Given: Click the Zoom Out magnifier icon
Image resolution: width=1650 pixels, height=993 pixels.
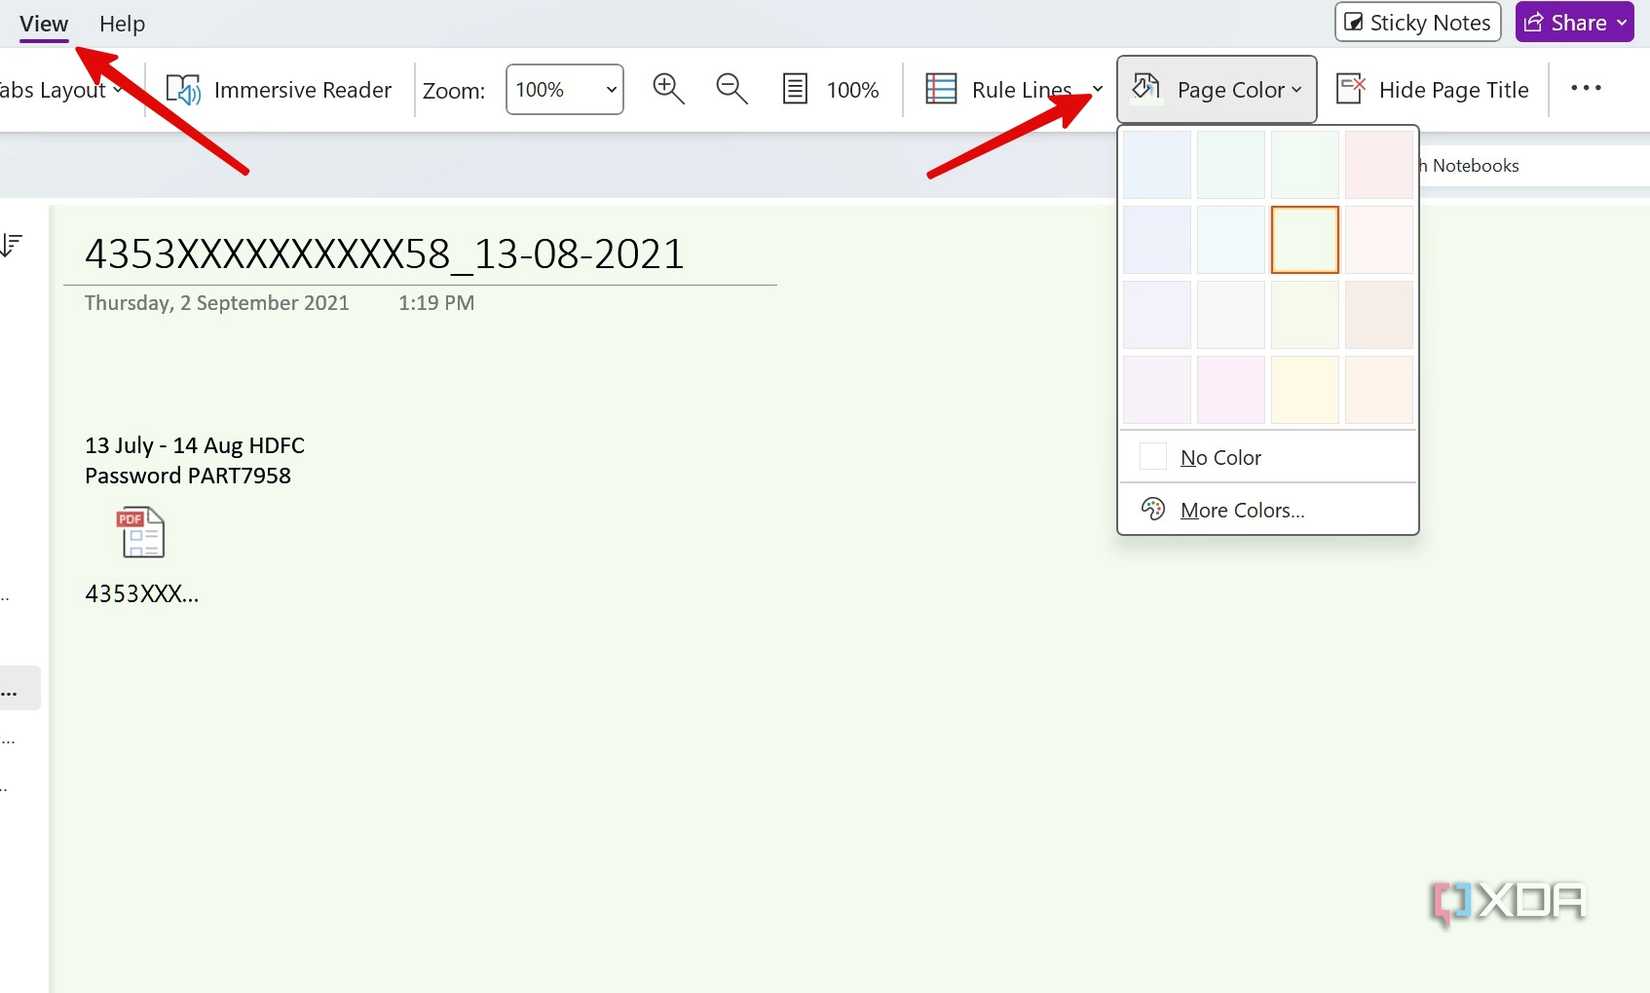Looking at the screenshot, I should click(731, 89).
